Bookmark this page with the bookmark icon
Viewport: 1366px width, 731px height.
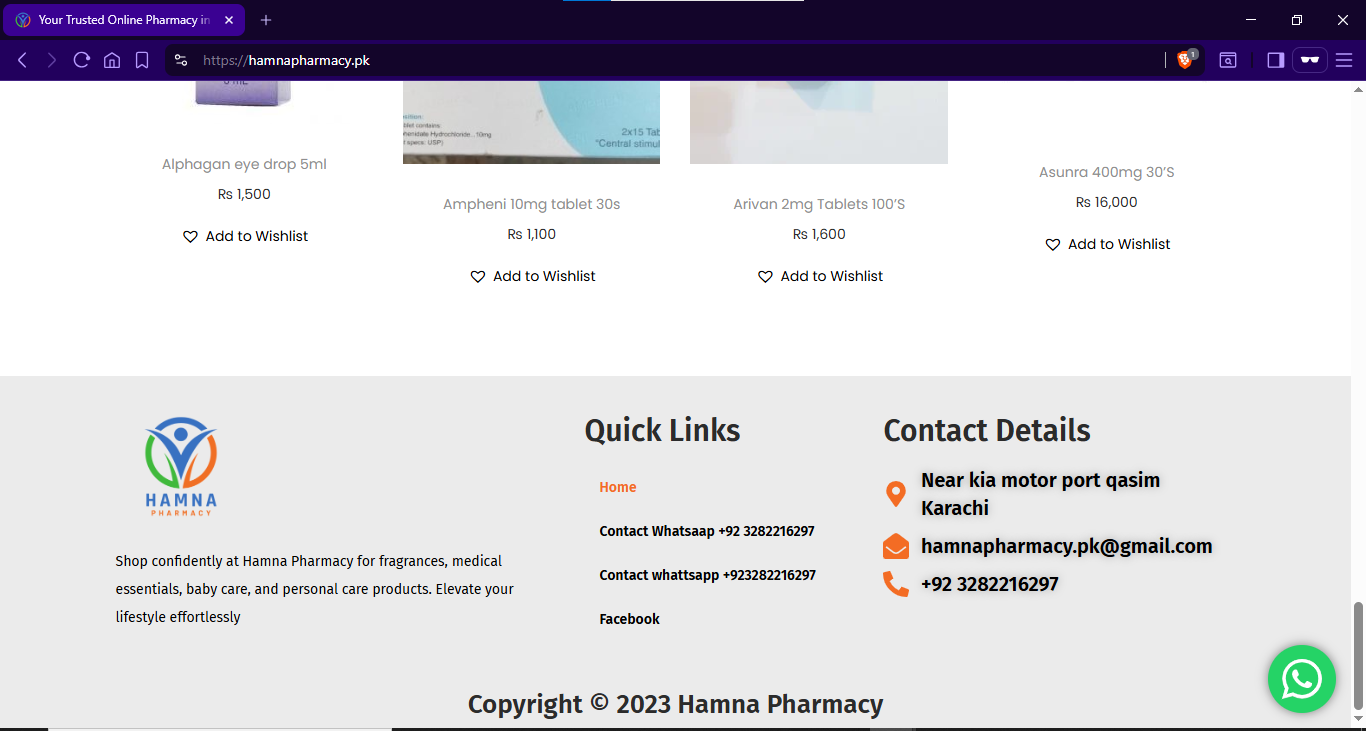pos(142,60)
